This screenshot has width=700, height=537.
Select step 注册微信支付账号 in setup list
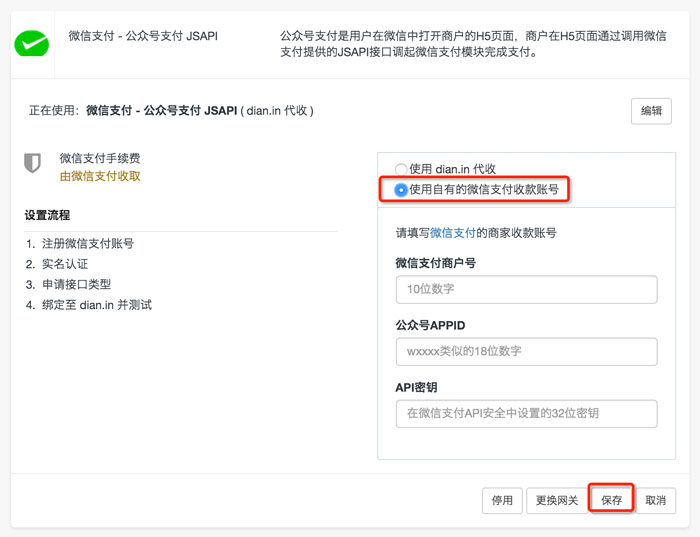[x=88, y=243]
